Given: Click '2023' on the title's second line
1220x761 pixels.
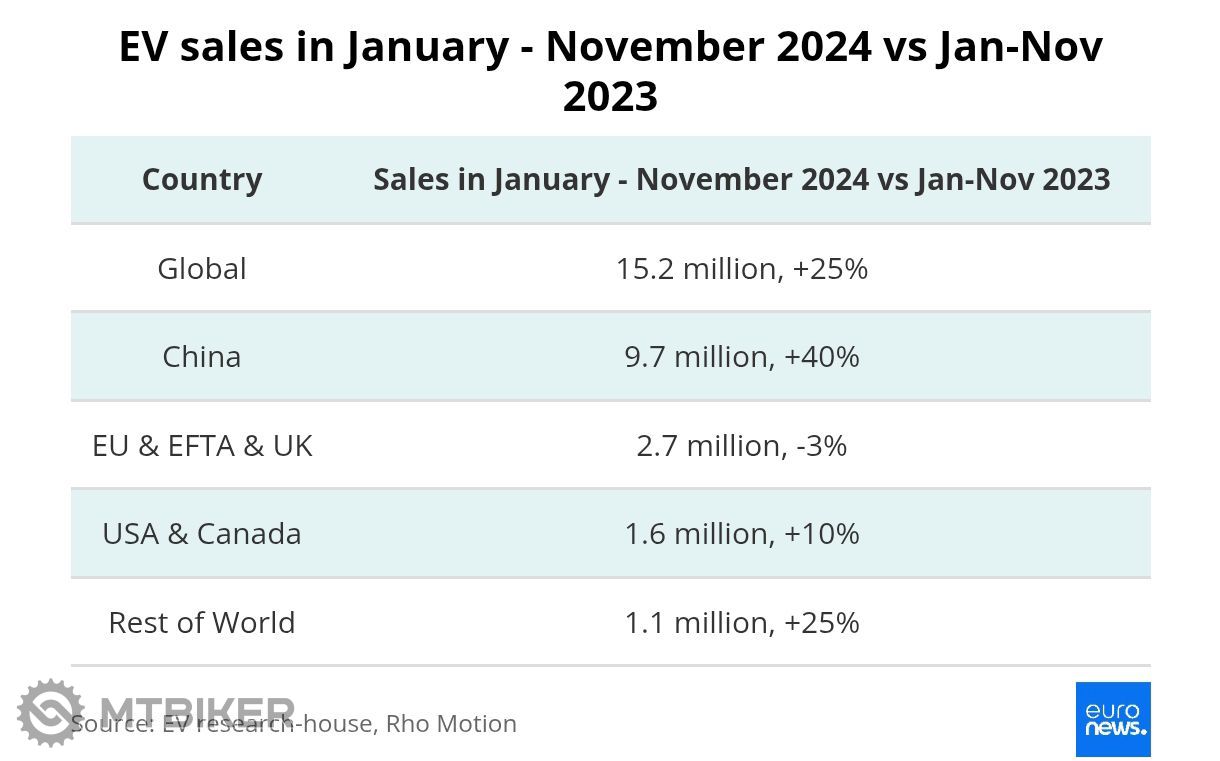Looking at the screenshot, I should [x=610, y=97].
